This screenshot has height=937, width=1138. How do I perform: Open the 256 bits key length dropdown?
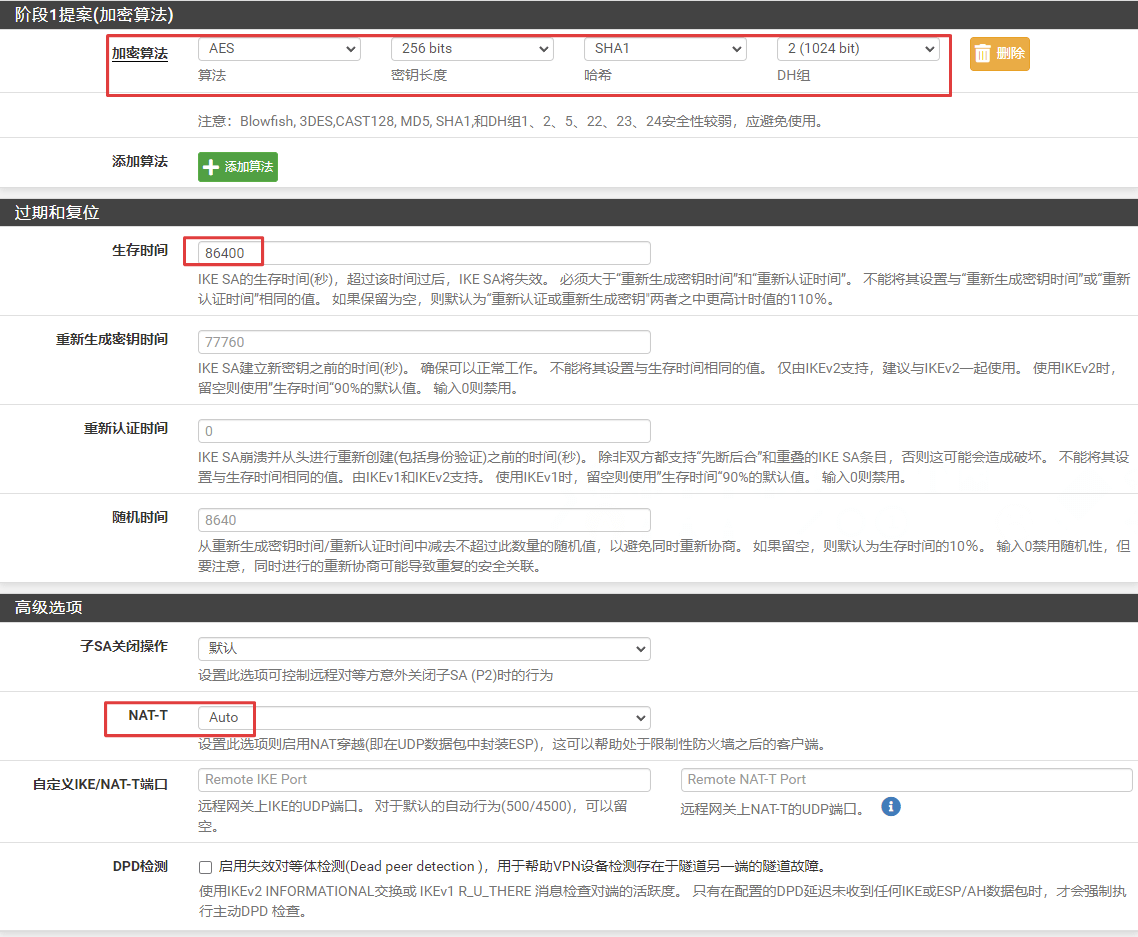(x=472, y=48)
